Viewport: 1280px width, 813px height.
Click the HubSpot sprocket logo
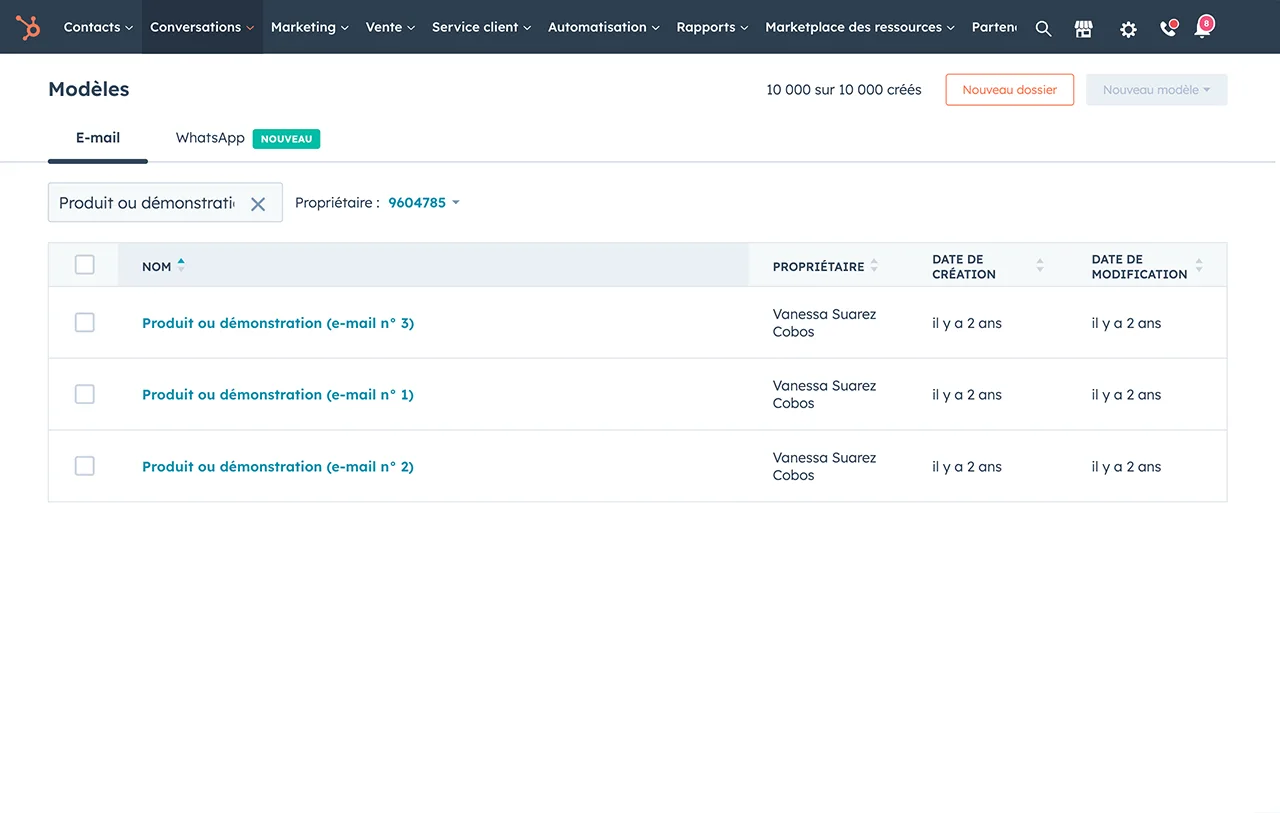pos(28,27)
